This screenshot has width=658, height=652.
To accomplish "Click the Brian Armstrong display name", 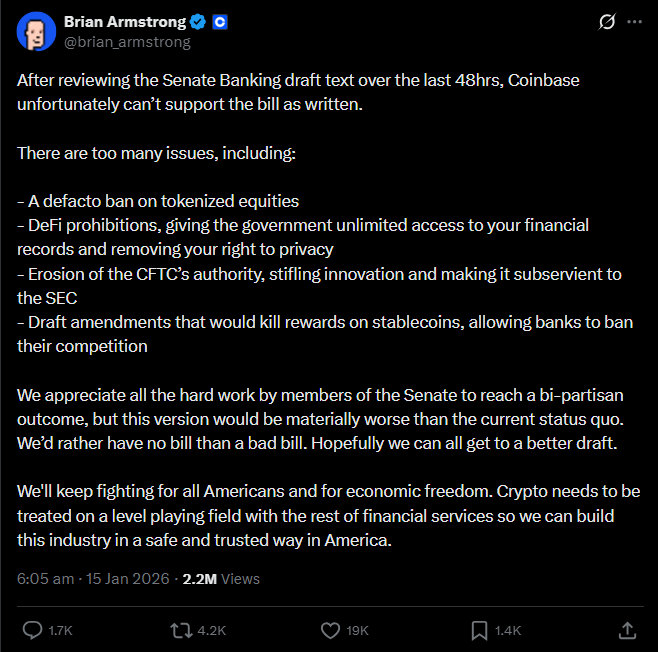I will 122,21.
